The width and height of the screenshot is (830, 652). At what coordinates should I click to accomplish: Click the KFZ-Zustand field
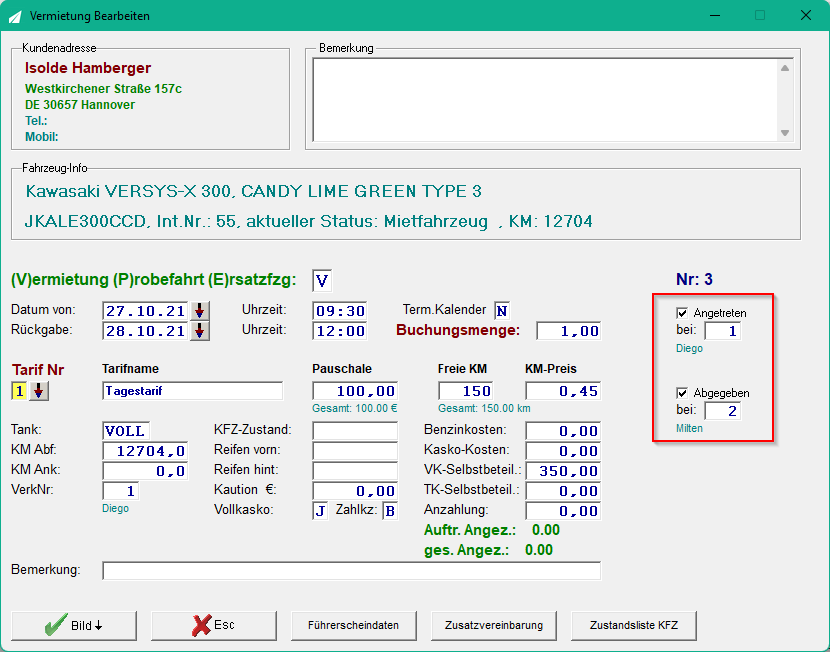point(355,431)
